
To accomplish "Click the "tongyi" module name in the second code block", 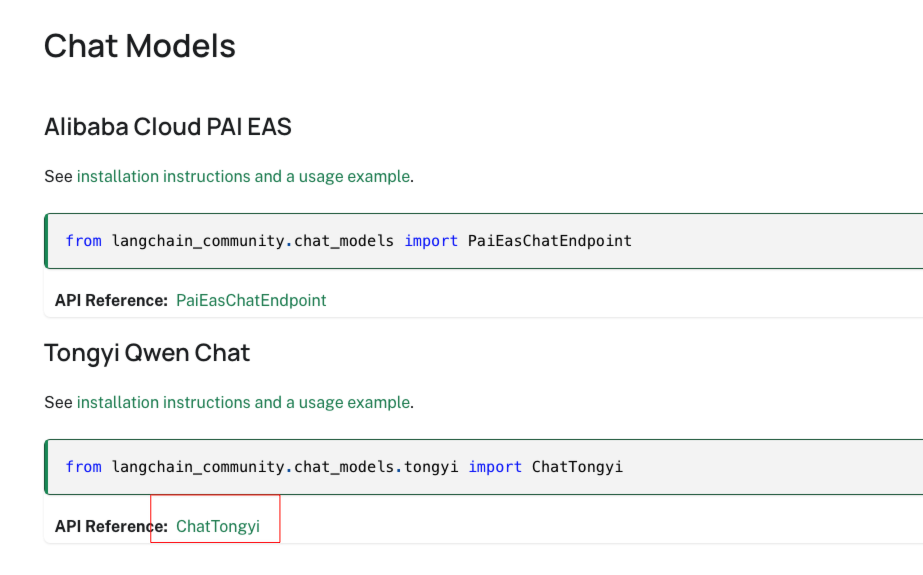I will point(431,467).
